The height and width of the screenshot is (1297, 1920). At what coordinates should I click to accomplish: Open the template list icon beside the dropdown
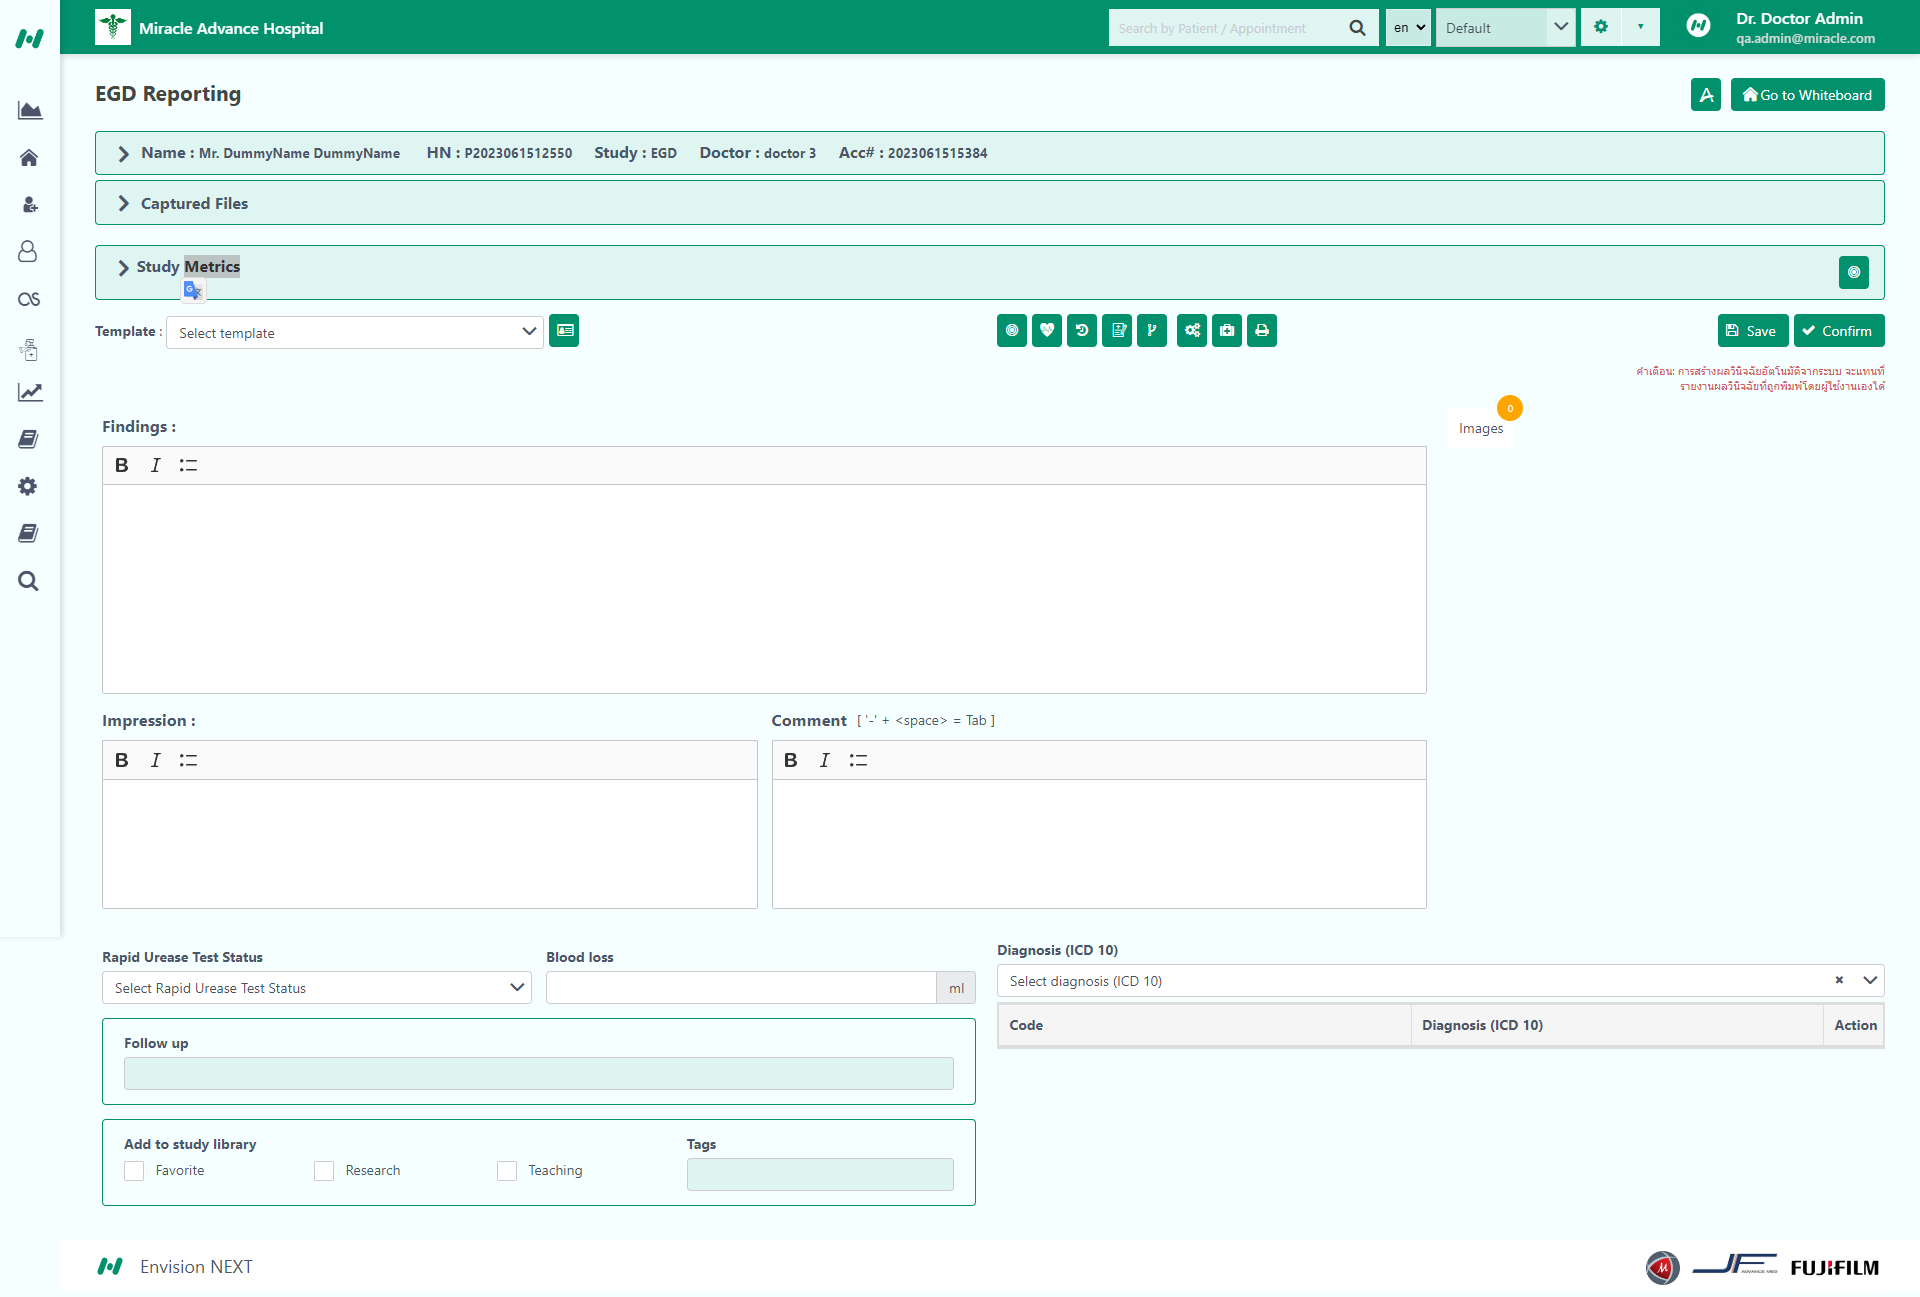(564, 331)
